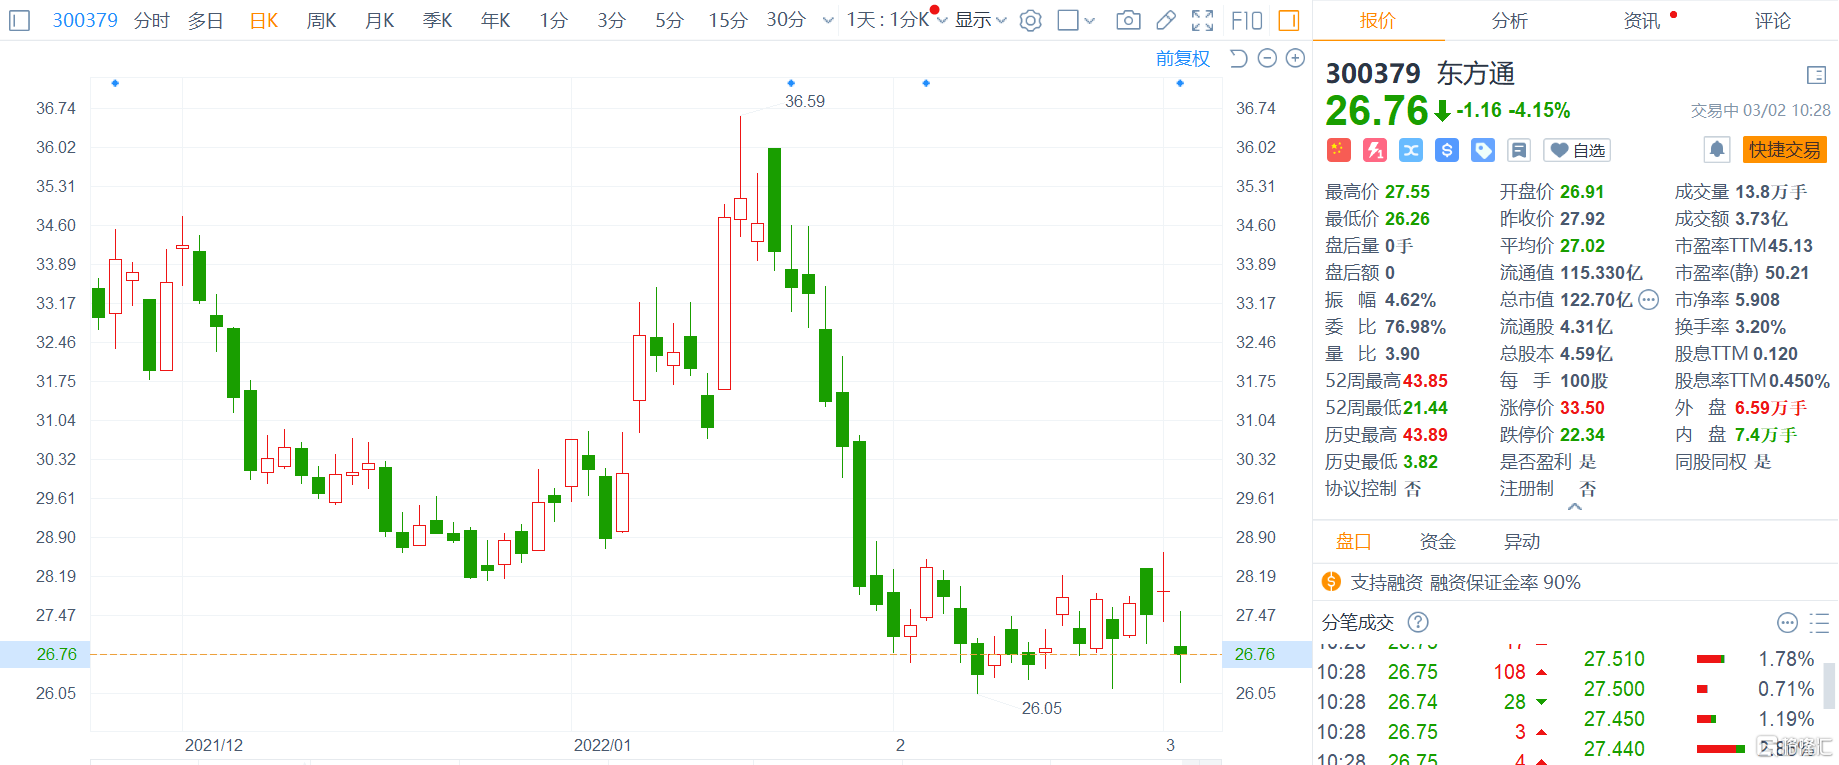Open help for 分笔成交 section
Image resolution: width=1839 pixels, height=765 pixels.
click(x=1418, y=622)
